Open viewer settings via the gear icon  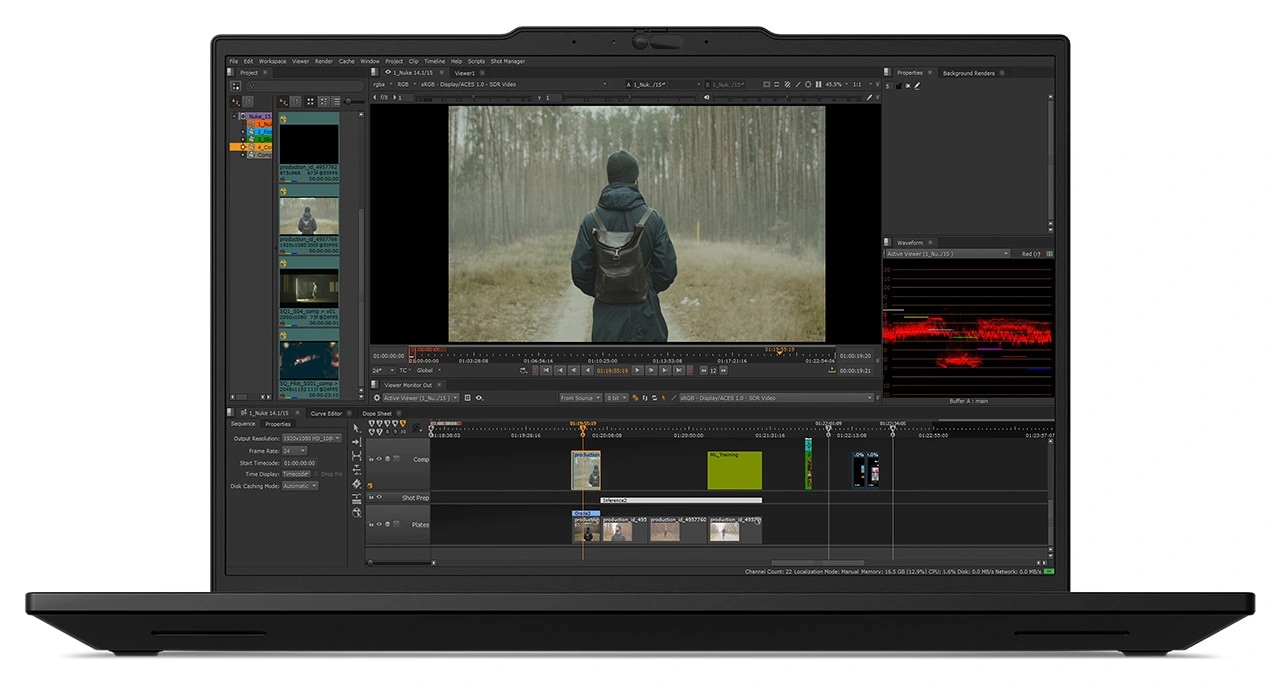[x=377, y=398]
